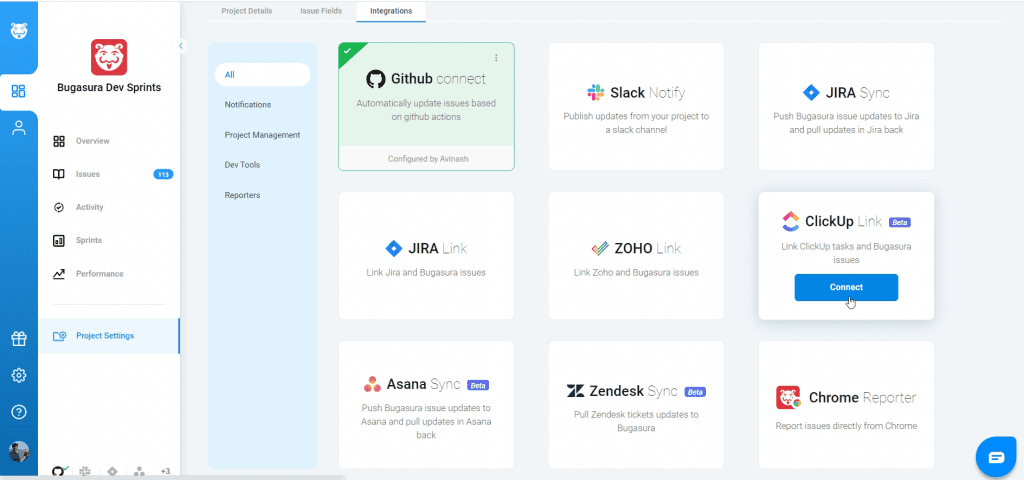Click the ClickUp logo icon
1024x480 pixels.
click(790, 221)
